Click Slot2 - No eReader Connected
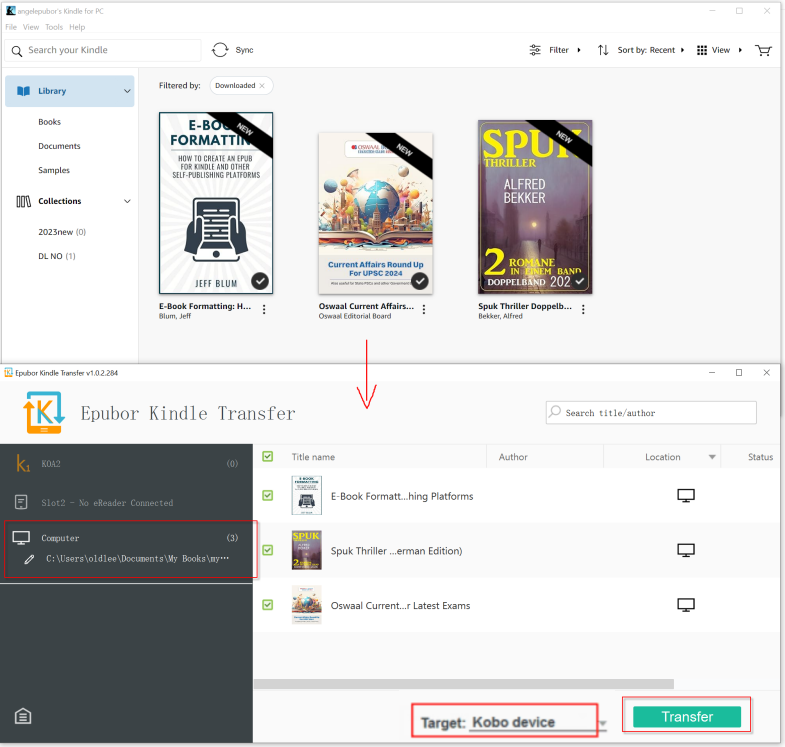 click(x=107, y=503)
